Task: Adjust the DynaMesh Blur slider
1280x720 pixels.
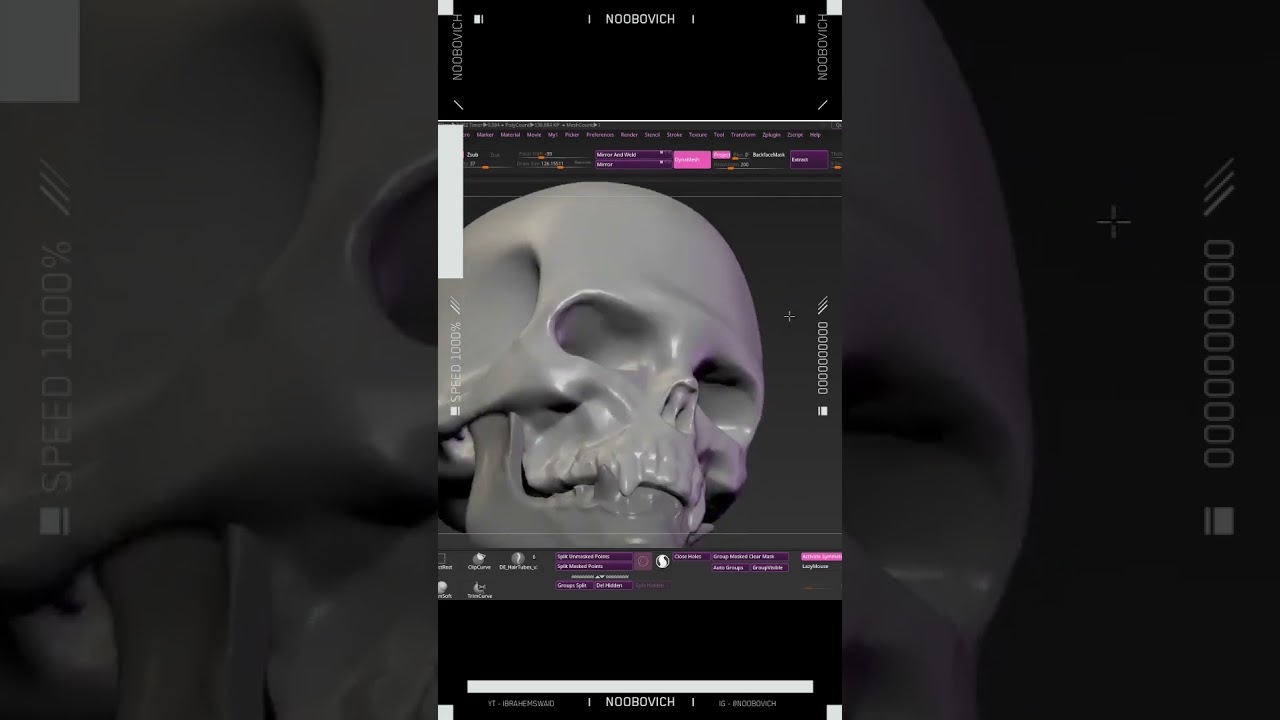Action: [741, 155]
